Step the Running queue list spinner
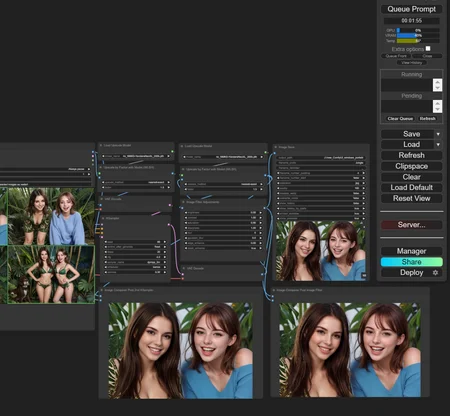This screenshot has width=450, height=416. pos(437,85)
